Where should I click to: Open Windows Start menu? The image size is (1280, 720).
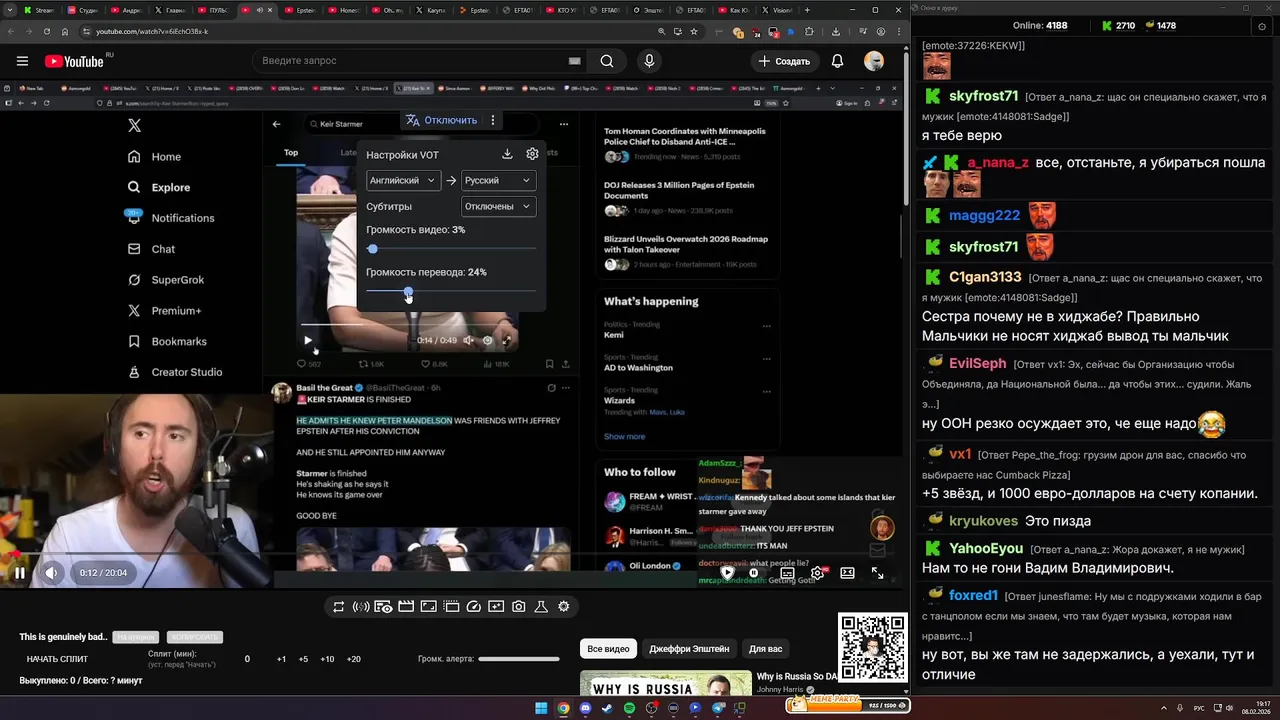coord(541,708)
